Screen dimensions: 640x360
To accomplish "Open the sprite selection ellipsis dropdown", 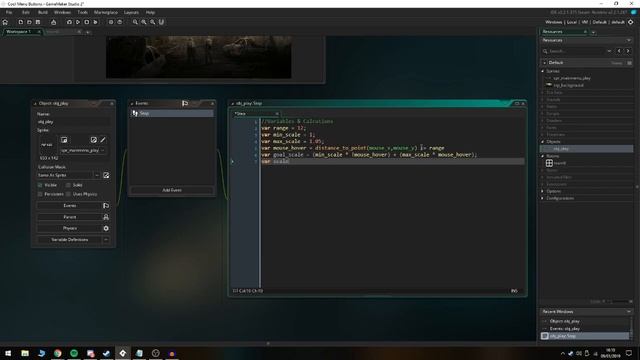I will click(103, 151).
